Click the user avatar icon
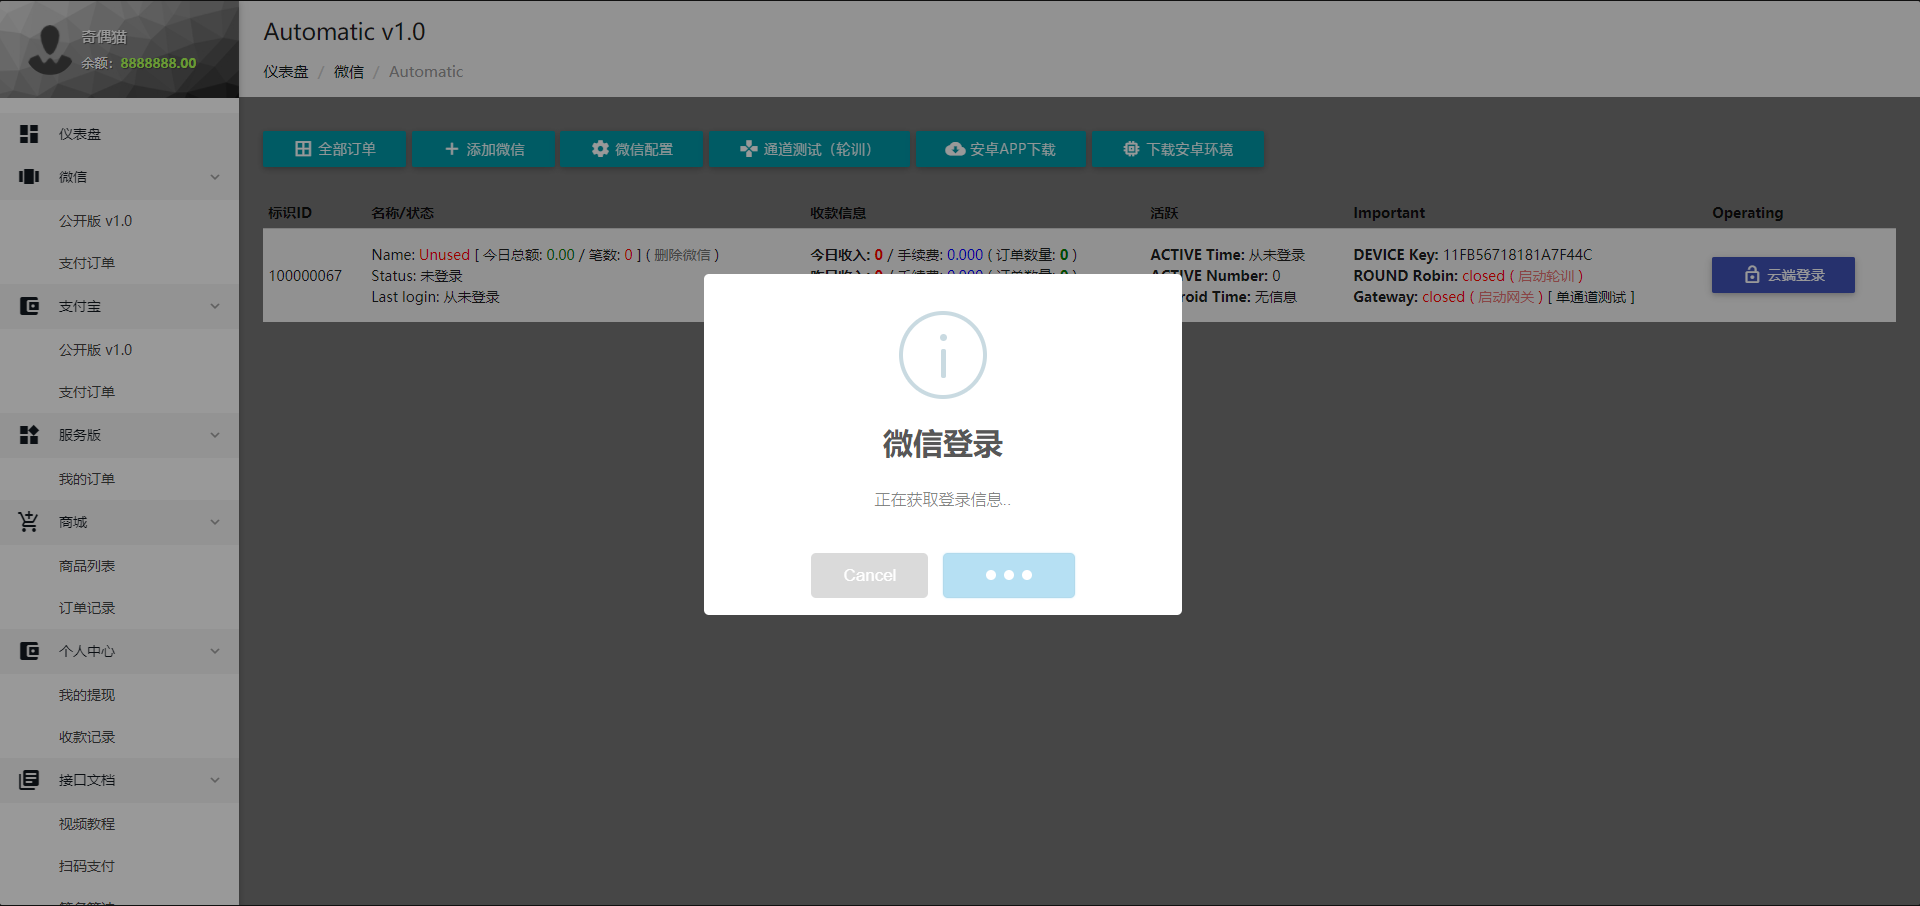Screen dimensions: 1920x906 coord(49,49)
